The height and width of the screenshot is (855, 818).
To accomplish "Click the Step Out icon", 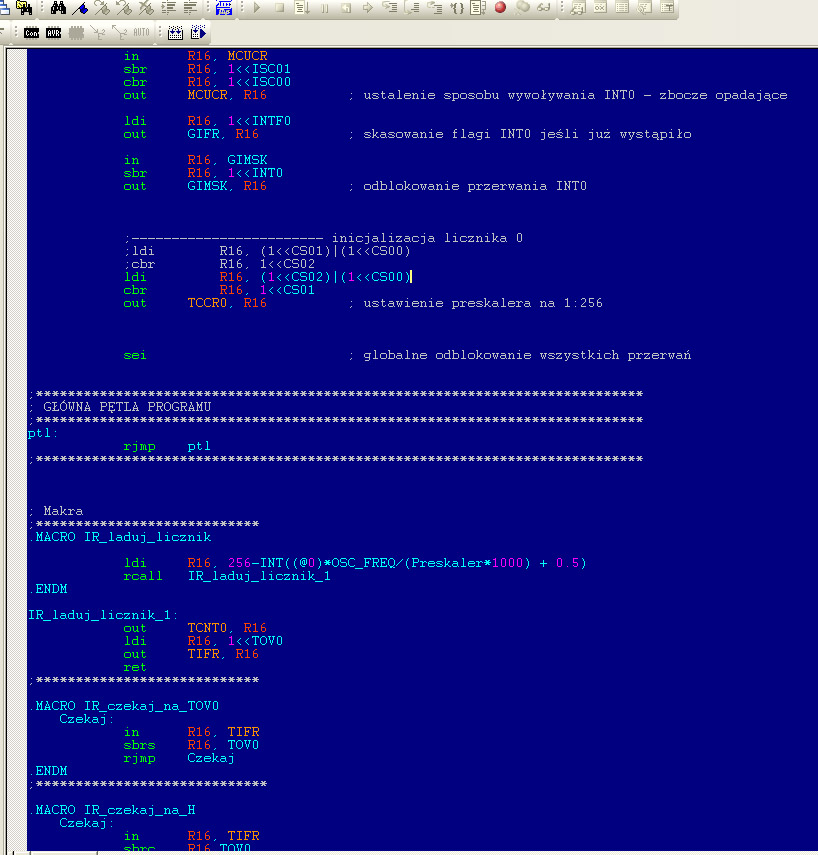I will [x=434, y=8].
